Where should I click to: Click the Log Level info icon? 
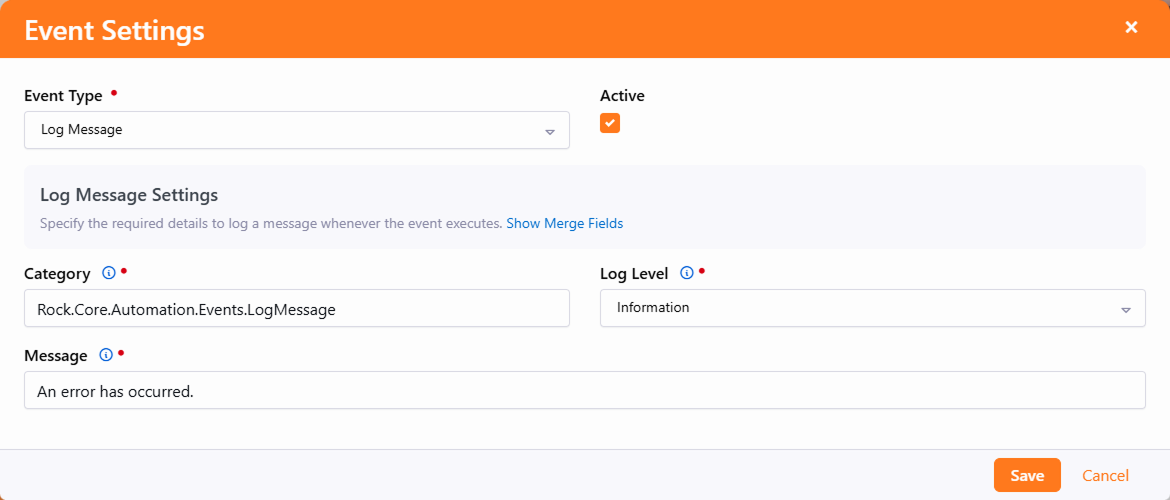(x=687, y=273)
